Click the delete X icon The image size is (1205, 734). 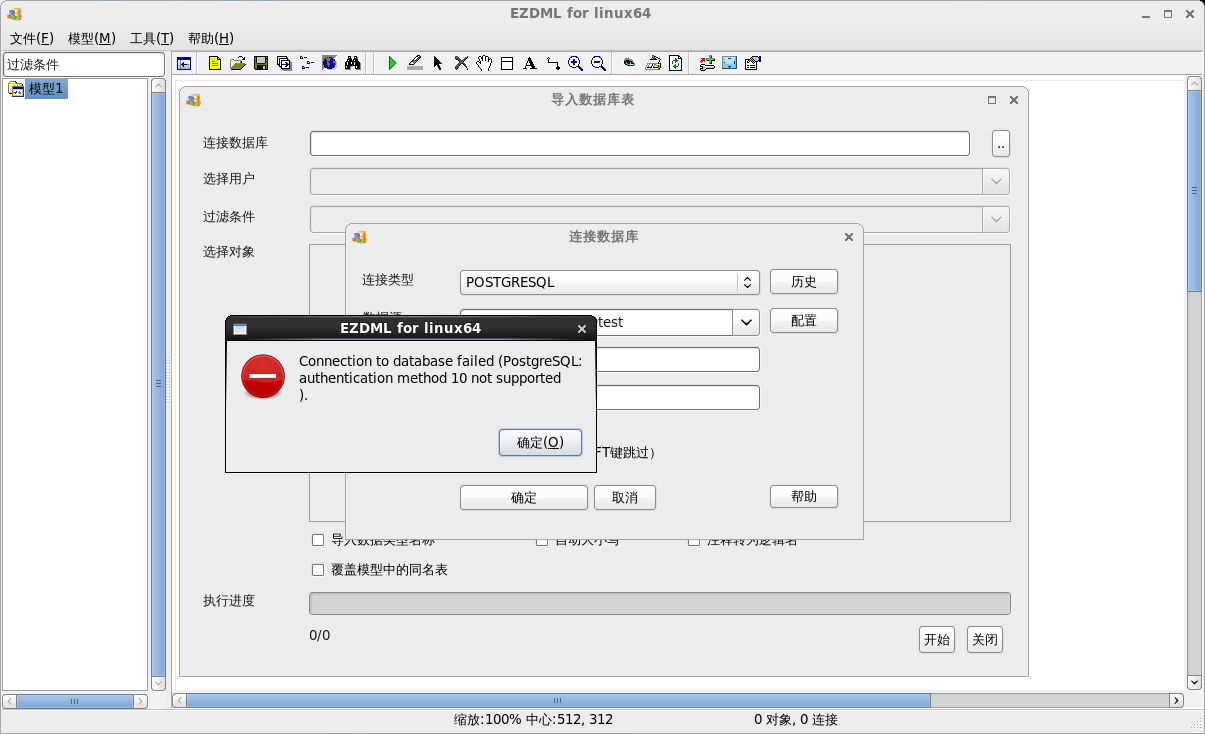click(x=461, y=63)
